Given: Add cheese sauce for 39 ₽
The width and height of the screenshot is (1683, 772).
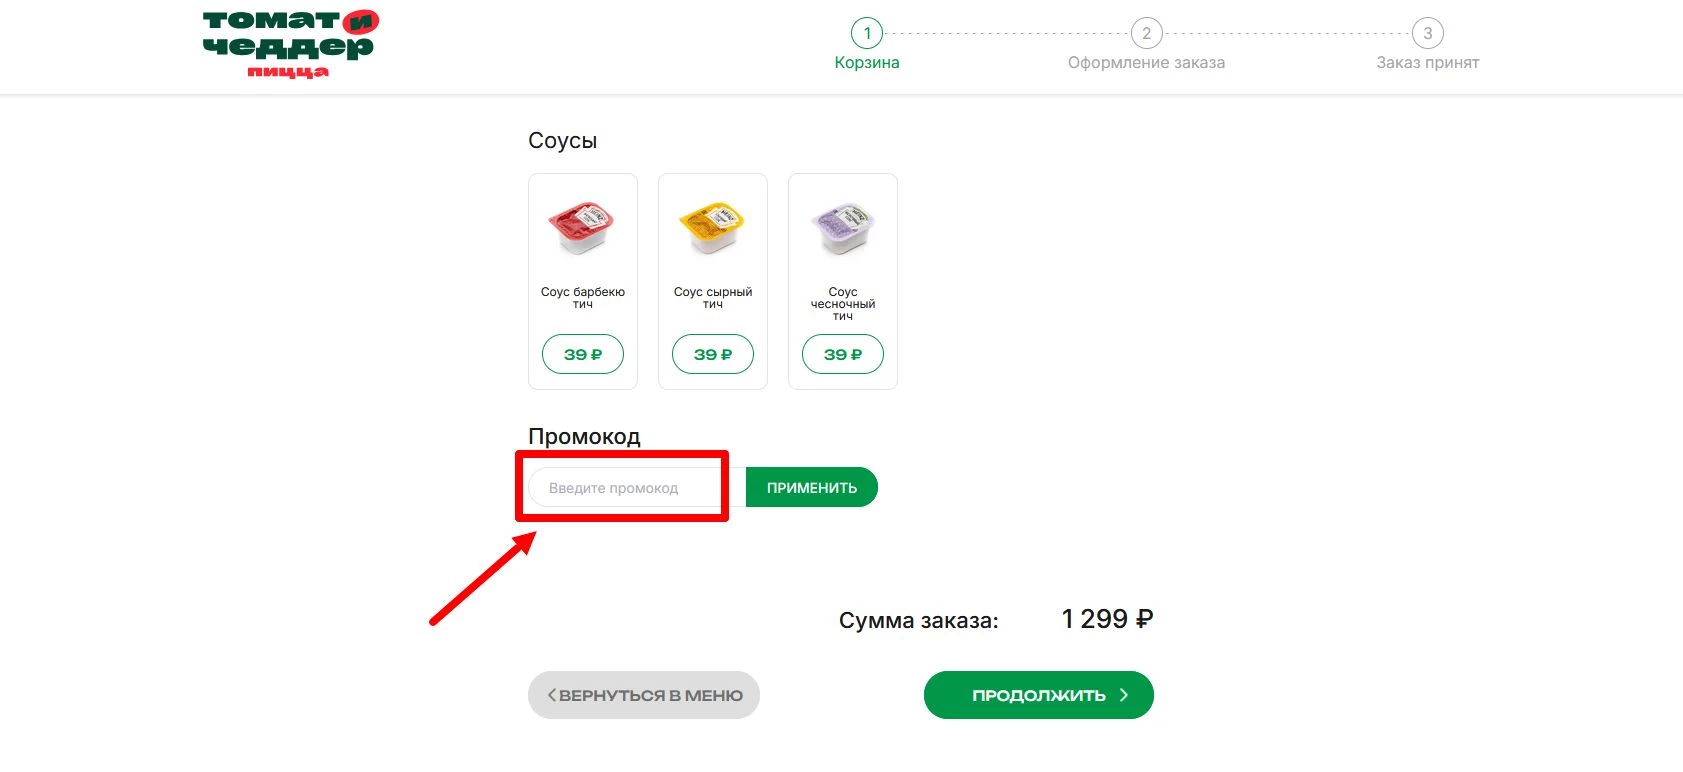Looking at the screenshot, I should pos(712,354).
